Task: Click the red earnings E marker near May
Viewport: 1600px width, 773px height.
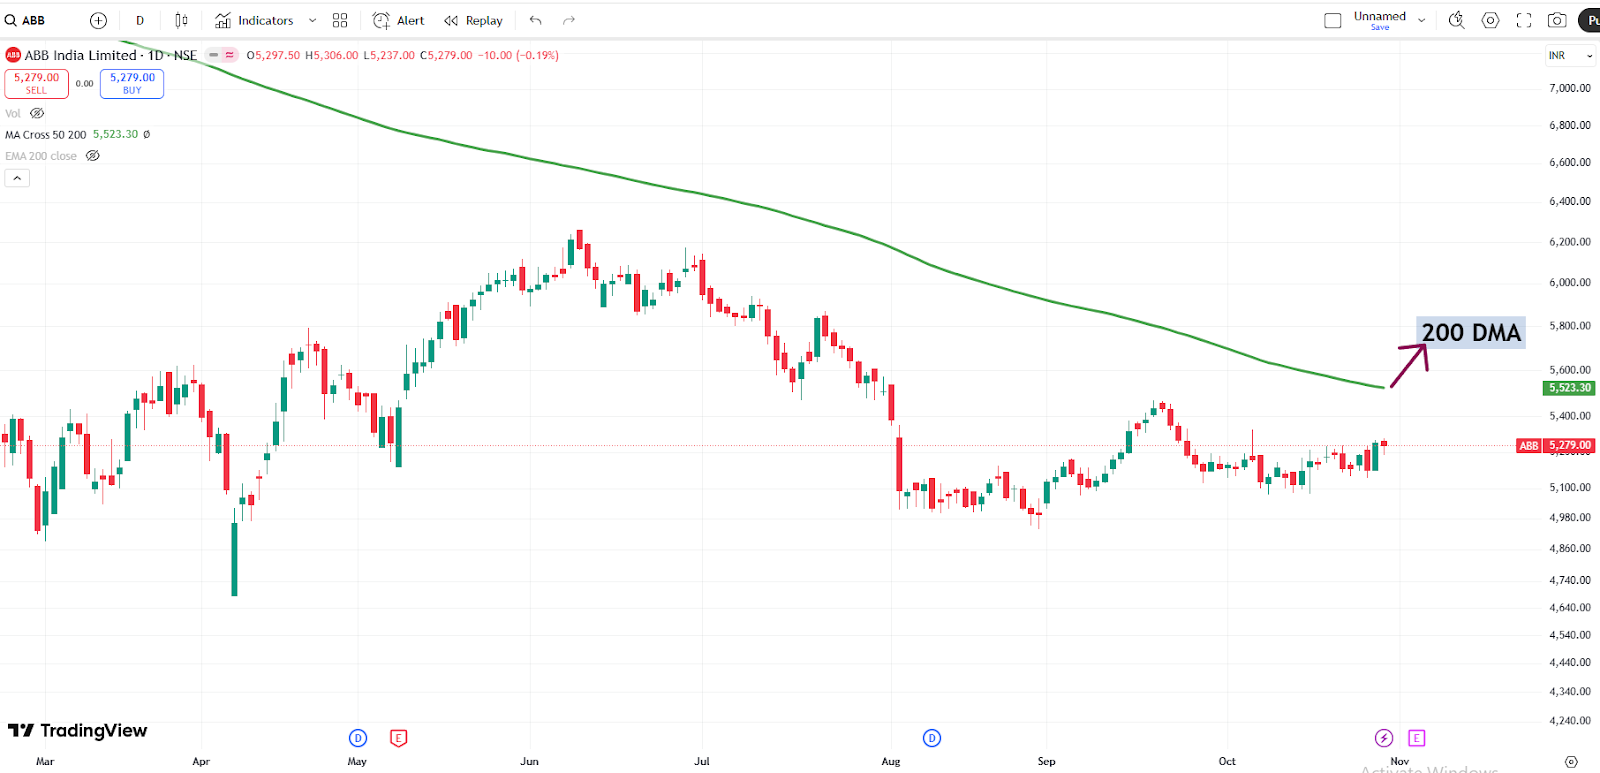Action: tap(398, 738)
